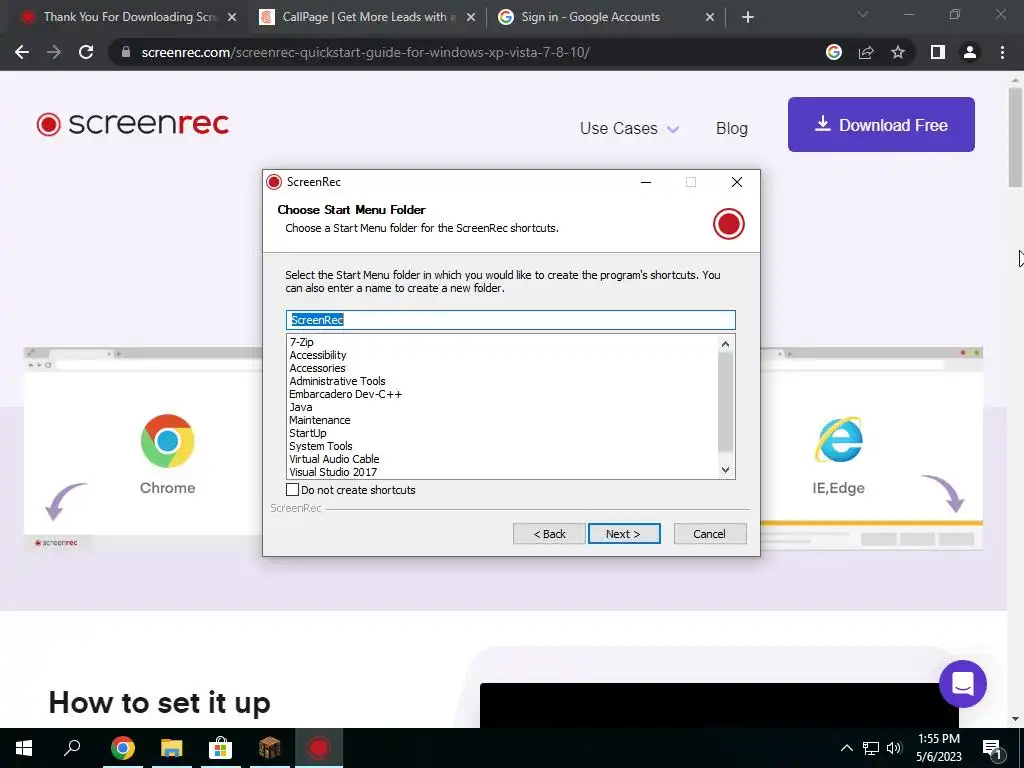Click the page vertical scrollbar thumb
Image resolution: width=1024 pixels, height=768 pixels.
coord(1015,137)
